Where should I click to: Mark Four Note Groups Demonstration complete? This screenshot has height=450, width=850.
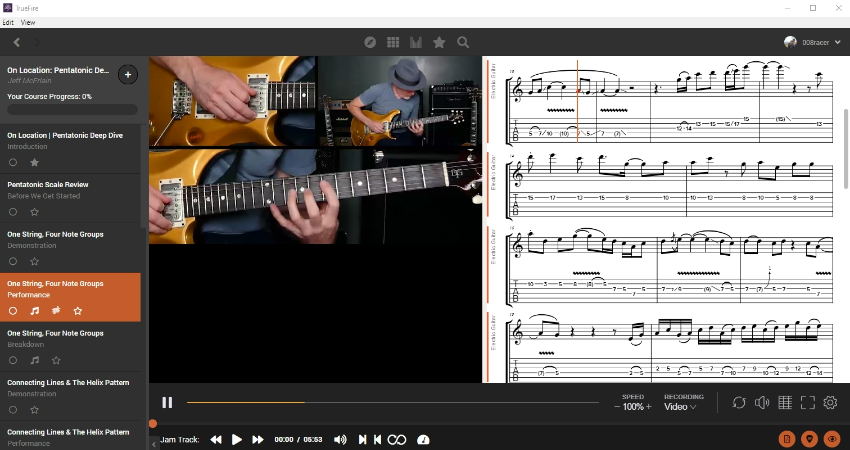pyautogui.click(x=13, y=261)
